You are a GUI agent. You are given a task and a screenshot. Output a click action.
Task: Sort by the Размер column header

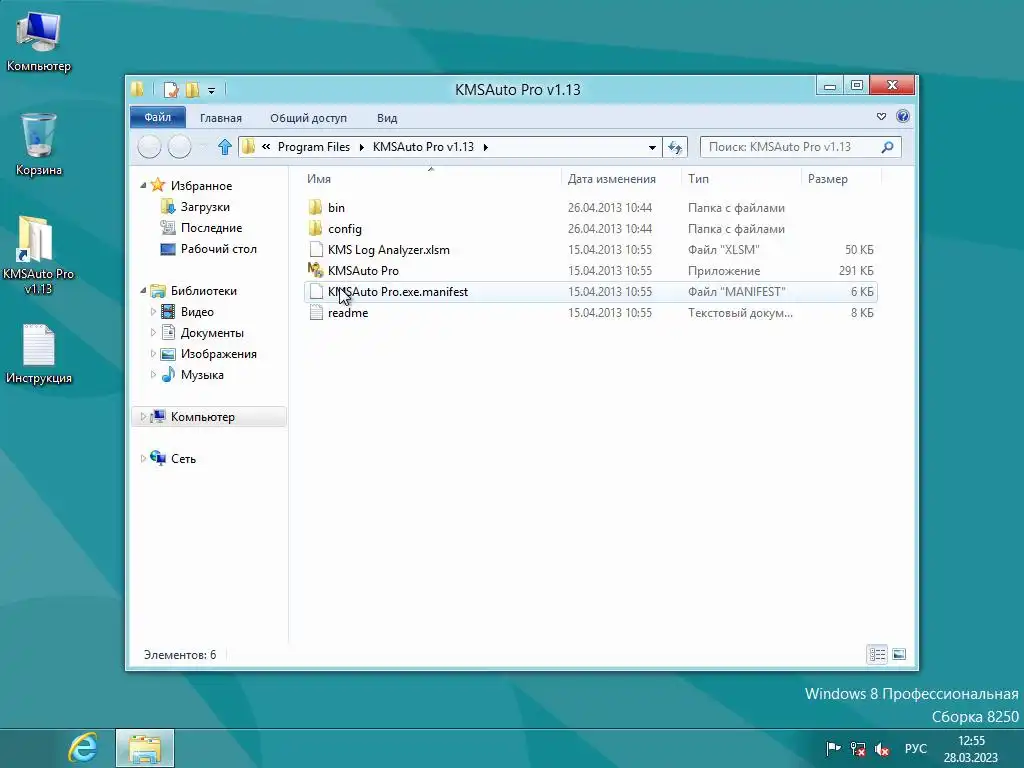pos(827,179)
